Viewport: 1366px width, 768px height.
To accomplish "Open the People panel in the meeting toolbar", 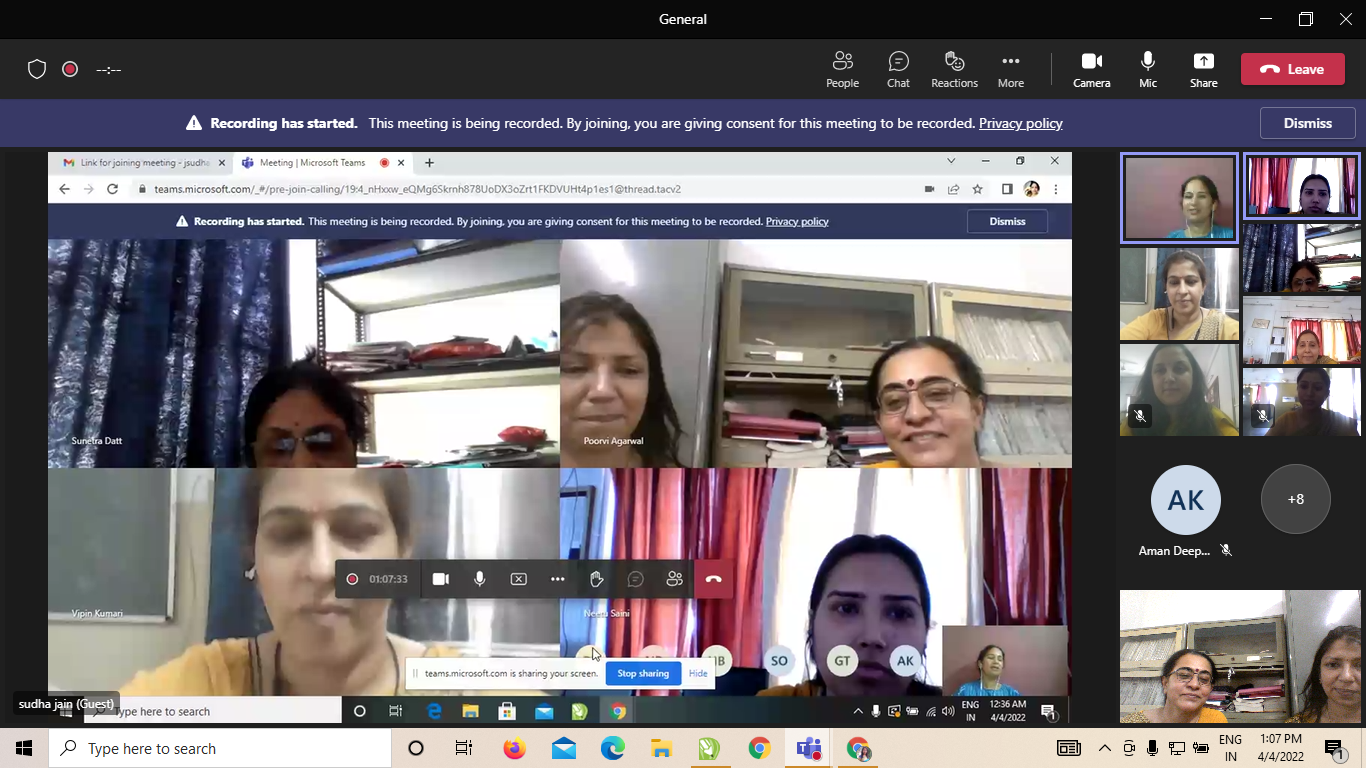I will [842, 69].
